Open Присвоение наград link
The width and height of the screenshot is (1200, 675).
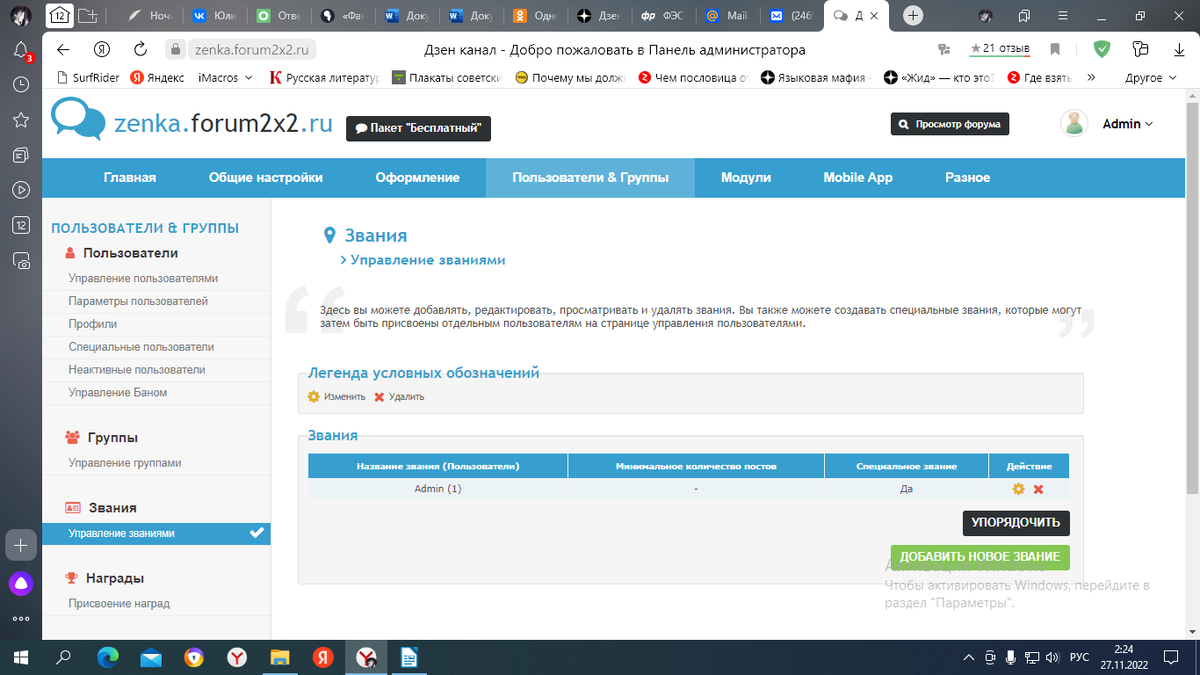[119, 603]
